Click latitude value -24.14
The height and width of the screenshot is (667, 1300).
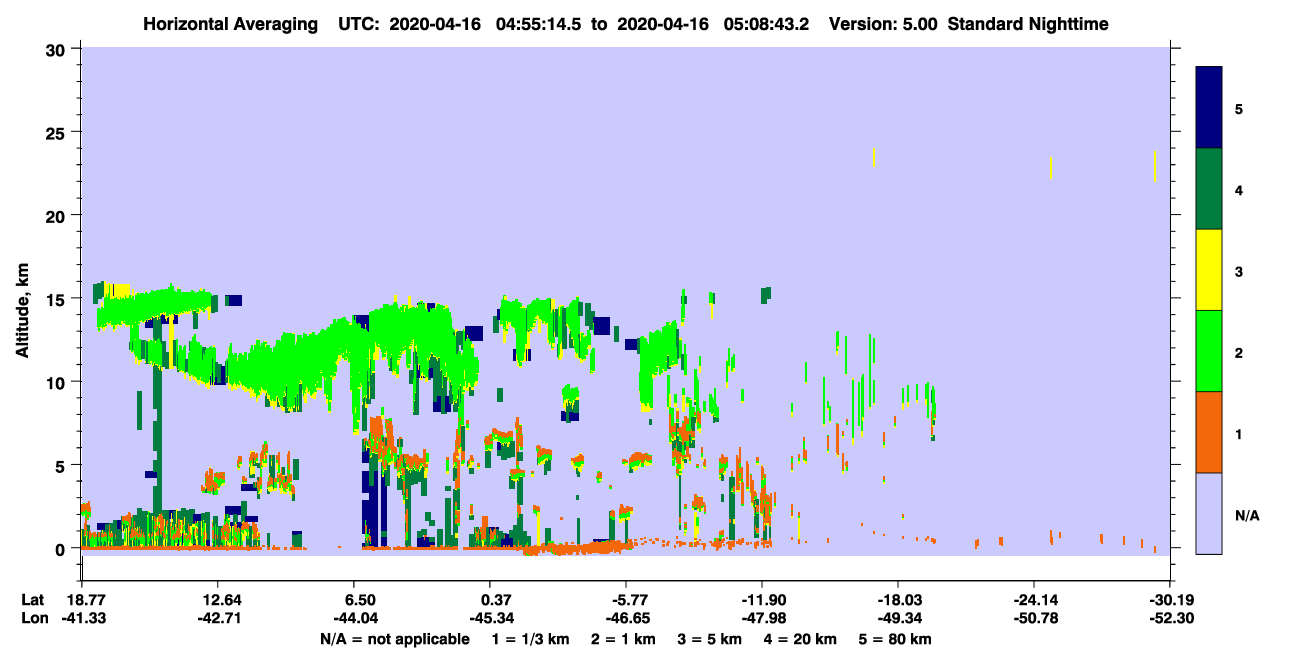(1034, 600)
